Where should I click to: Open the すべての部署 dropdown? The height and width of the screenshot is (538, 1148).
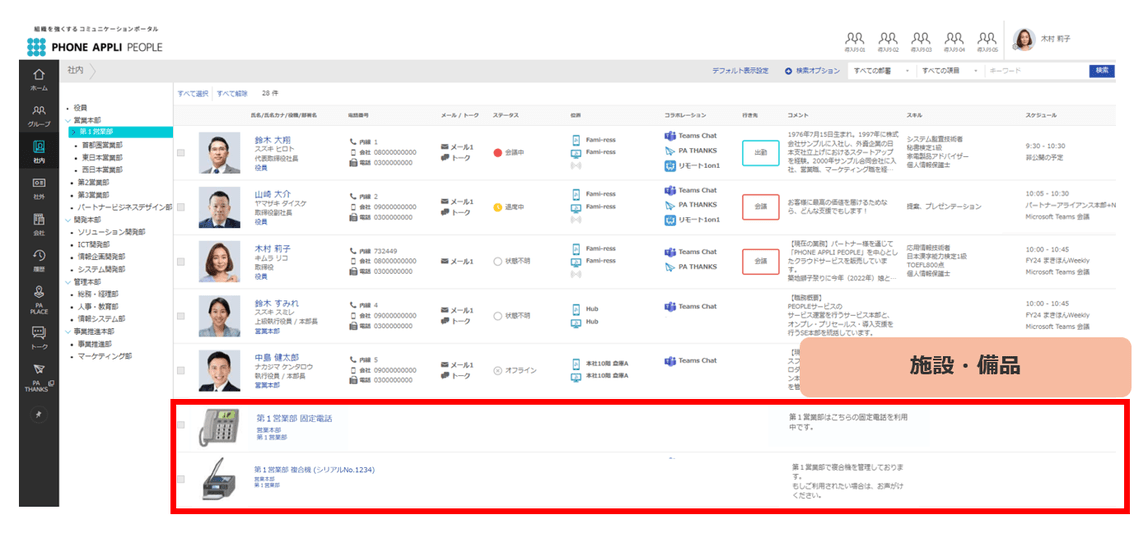point(879,71)
